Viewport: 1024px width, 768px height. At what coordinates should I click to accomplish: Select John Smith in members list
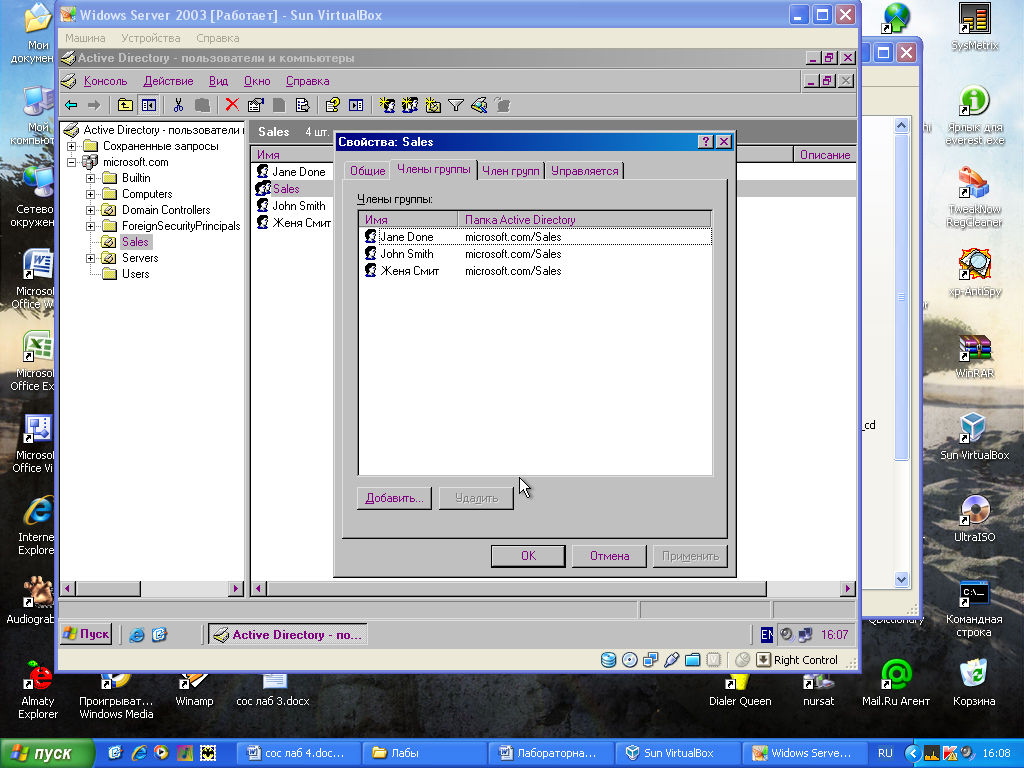pyautogui.click(x=535, y=253)
